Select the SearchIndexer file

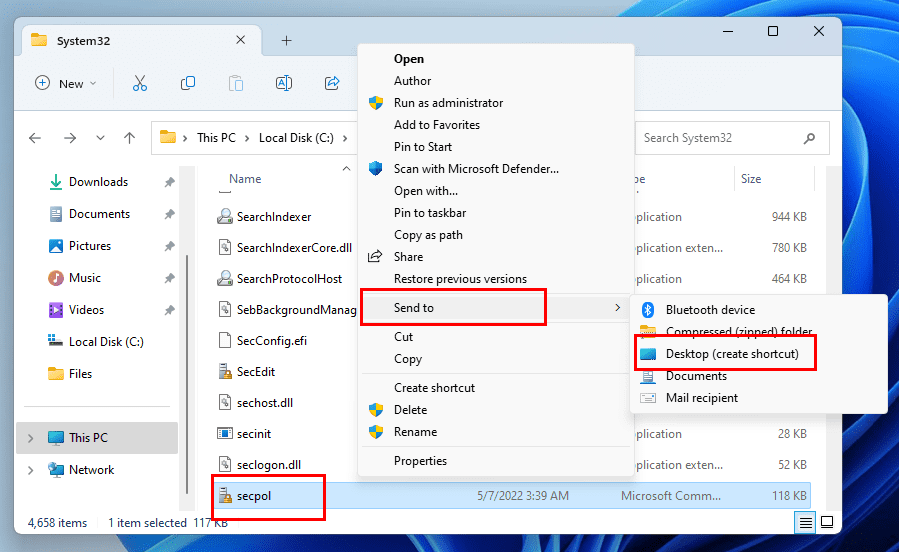(274, 217)
